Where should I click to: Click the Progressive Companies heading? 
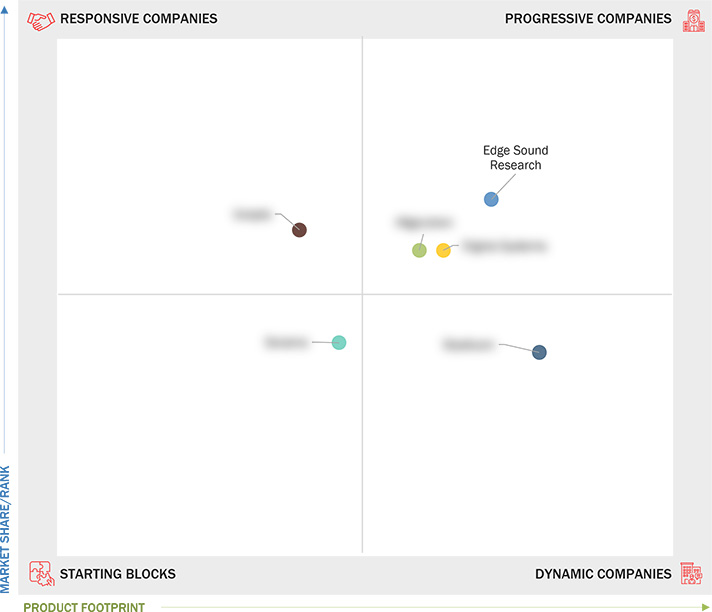588,19
